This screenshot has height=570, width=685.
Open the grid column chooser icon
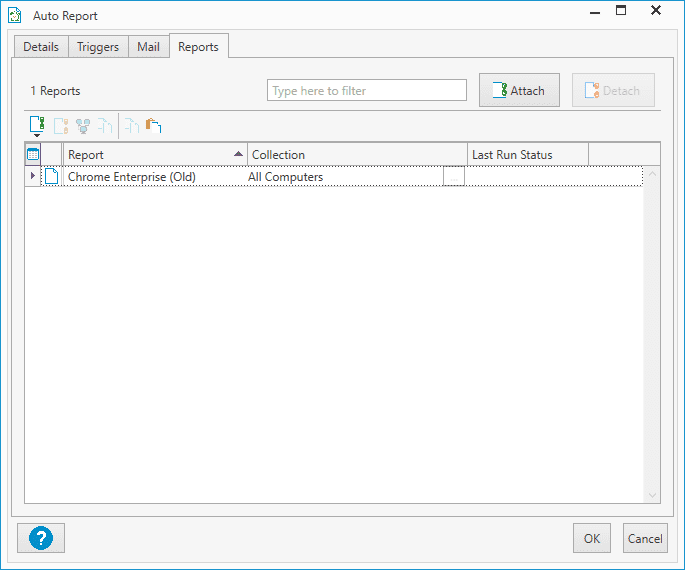(33, 155)
